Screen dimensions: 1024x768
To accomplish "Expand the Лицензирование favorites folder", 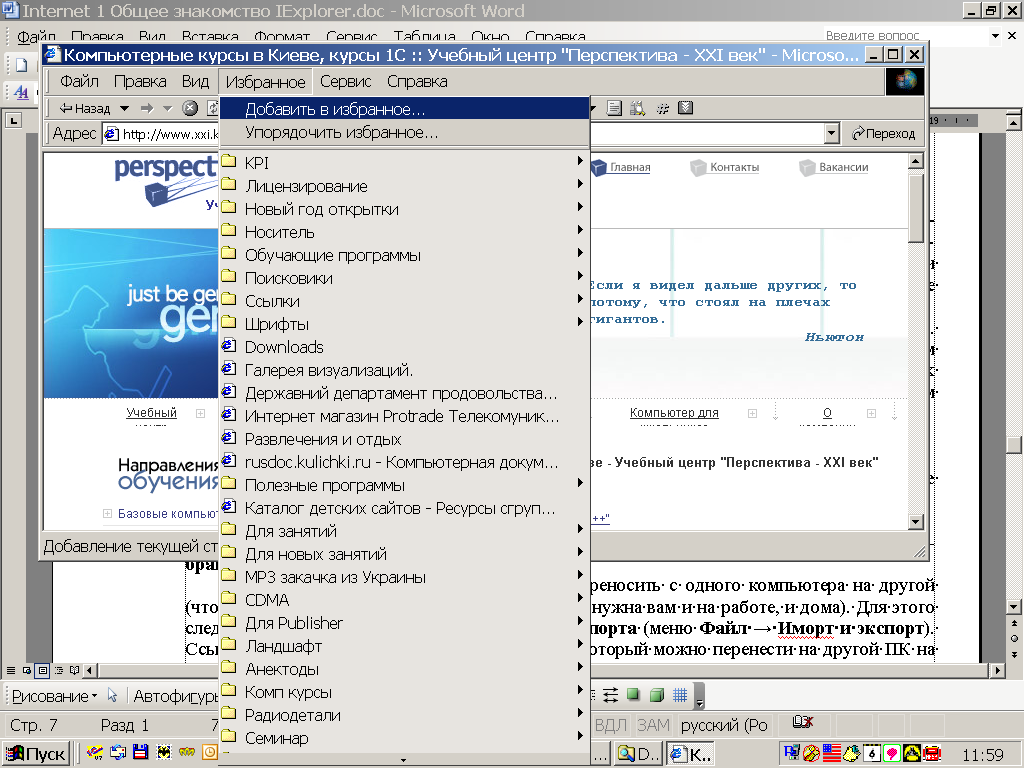I will (404, 186).
